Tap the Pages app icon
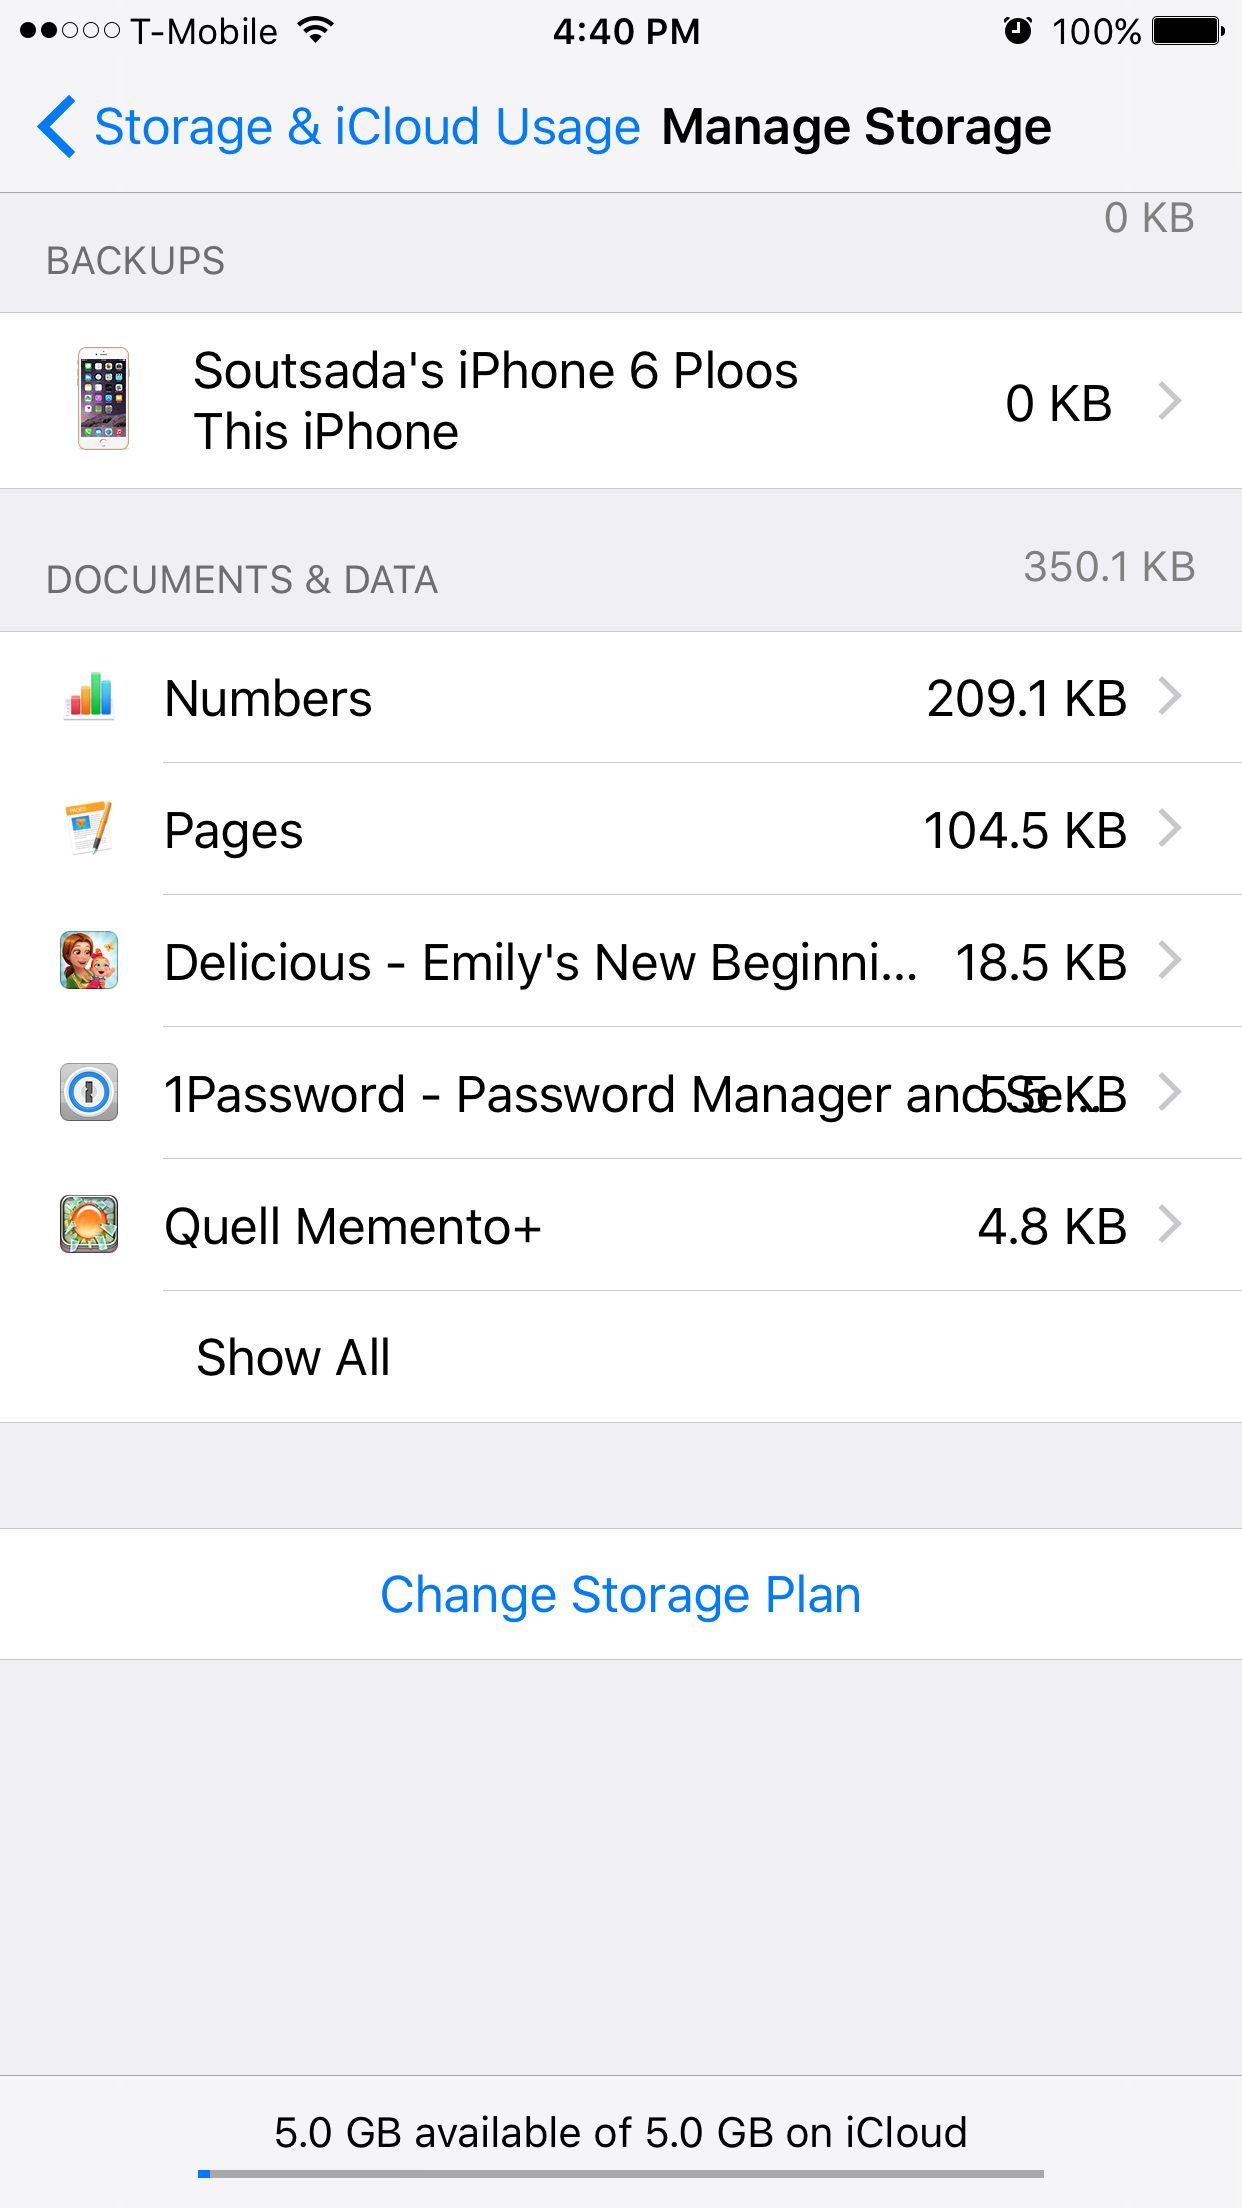This screenshot has height=2208, width=1242. pyautogui.click(x=90, y=829)
